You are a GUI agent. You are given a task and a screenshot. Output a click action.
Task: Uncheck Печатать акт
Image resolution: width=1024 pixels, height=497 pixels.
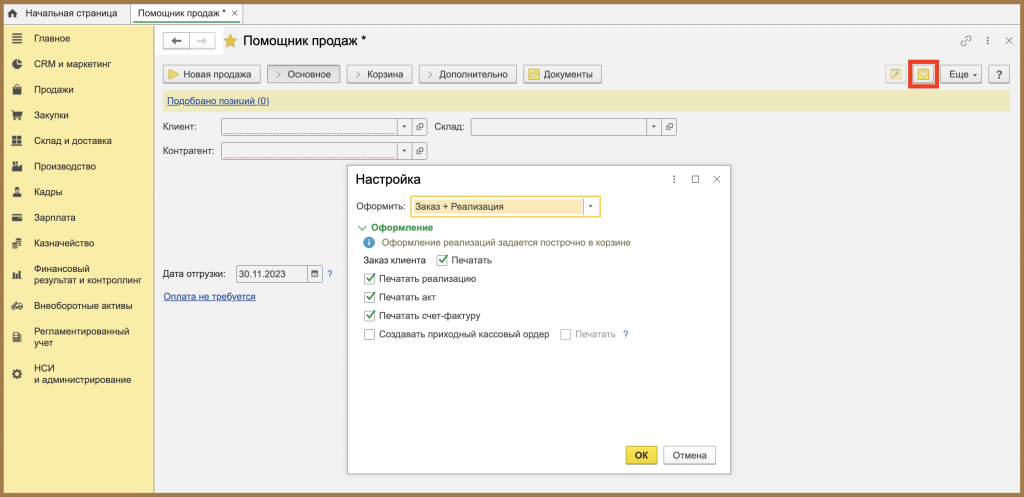pyautogui.click(x=370, y=297)
